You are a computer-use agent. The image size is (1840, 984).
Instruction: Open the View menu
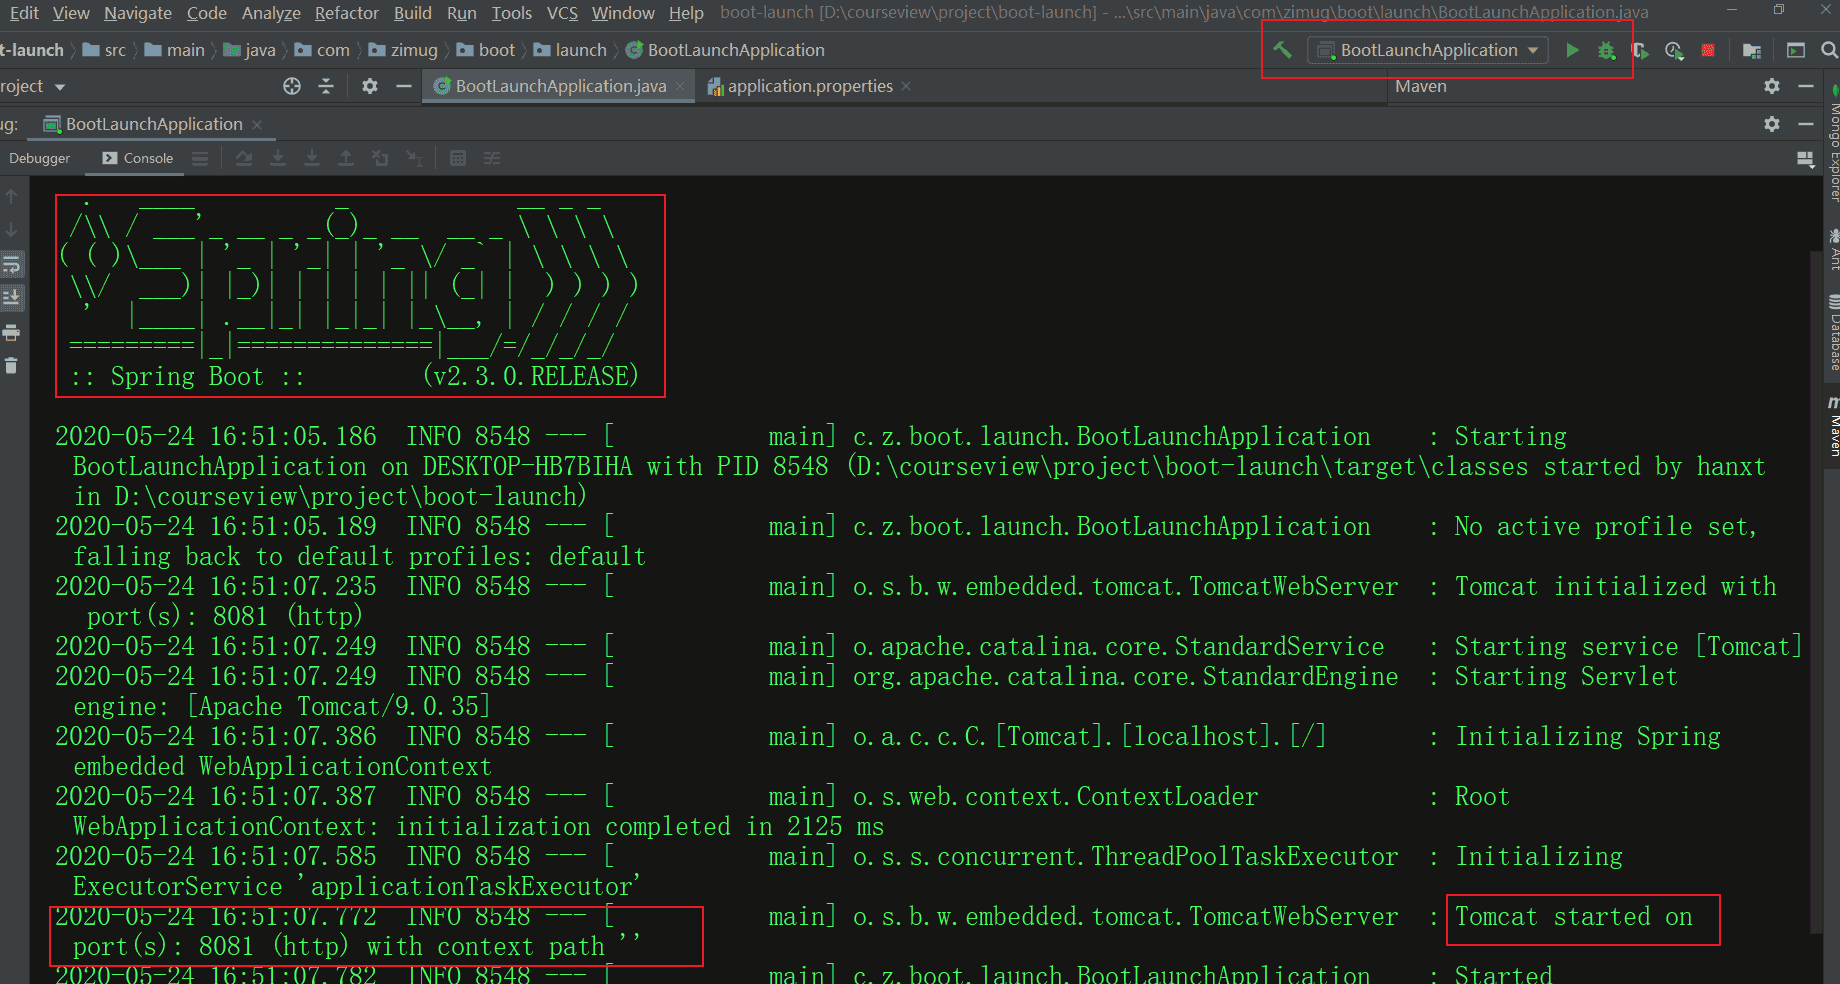[x=71, y=13]
